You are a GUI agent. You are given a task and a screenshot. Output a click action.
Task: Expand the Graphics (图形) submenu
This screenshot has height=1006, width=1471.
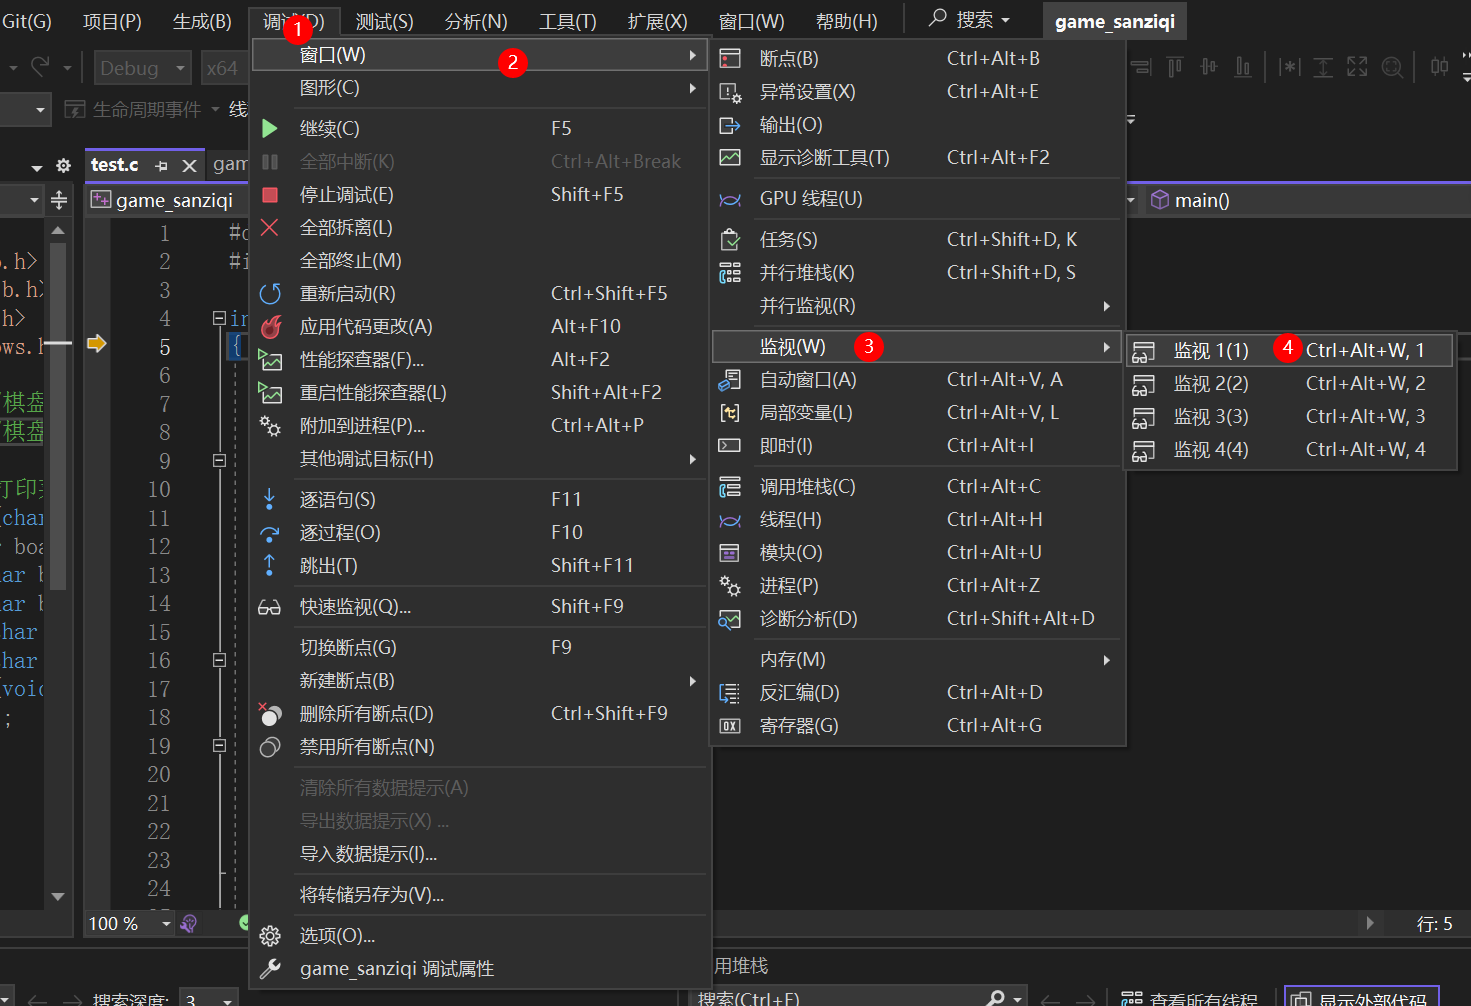click(x=480, y=88)
